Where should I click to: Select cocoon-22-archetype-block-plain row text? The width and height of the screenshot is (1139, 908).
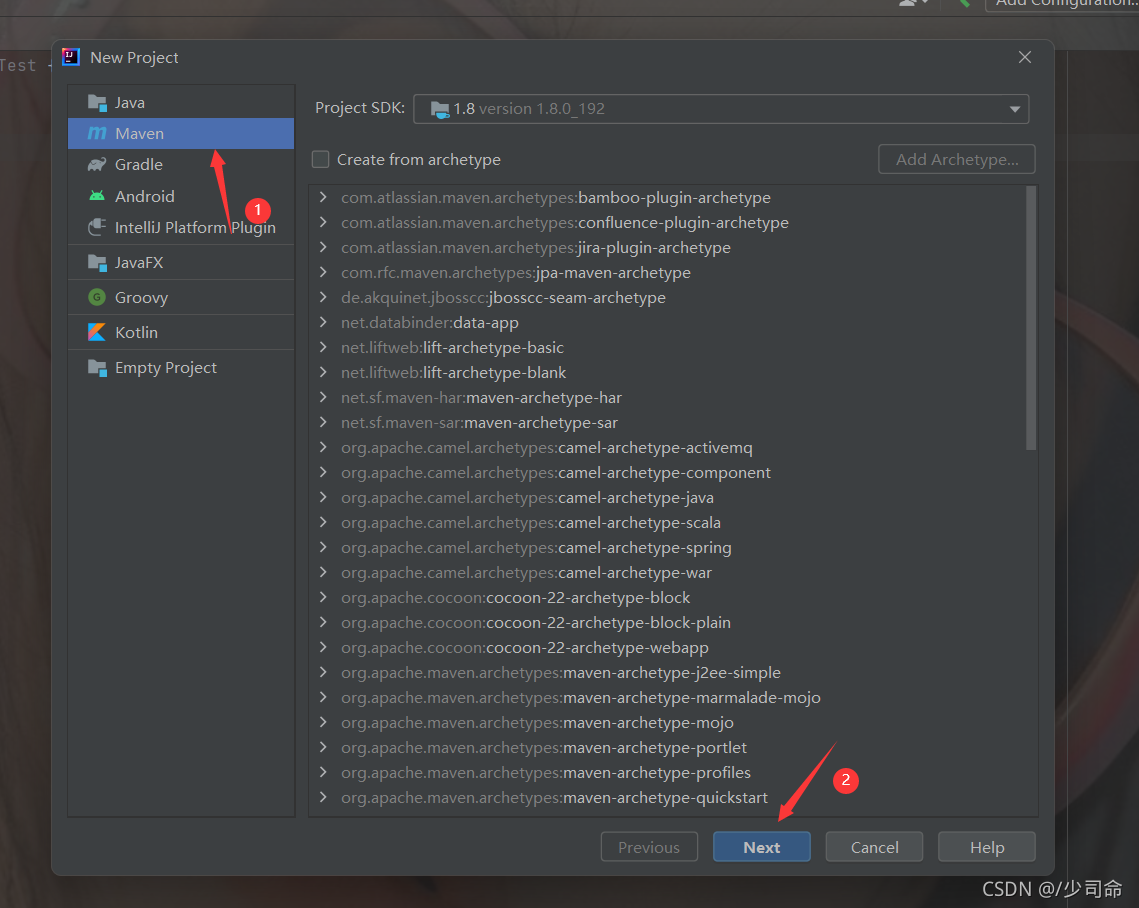click(x=535, y=623)
